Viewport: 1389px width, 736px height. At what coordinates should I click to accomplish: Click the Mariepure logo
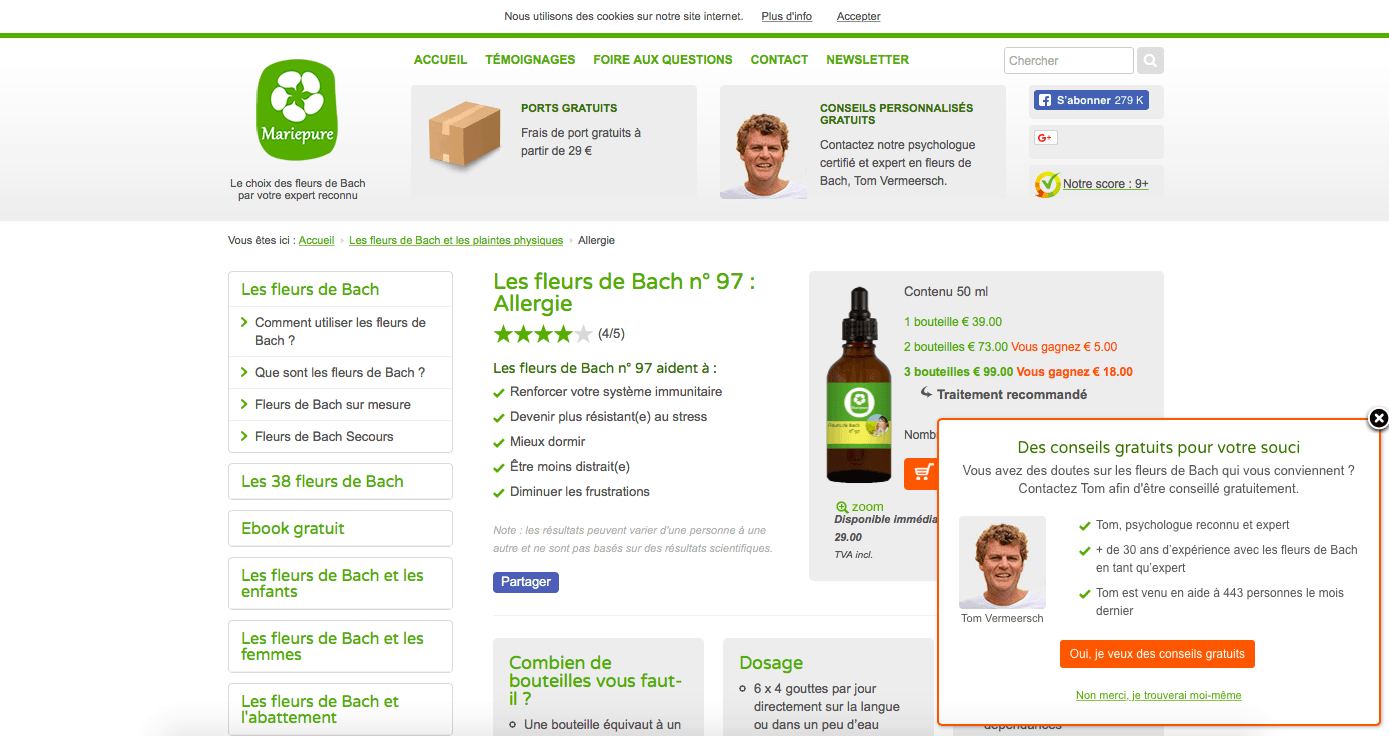(296, 110)
